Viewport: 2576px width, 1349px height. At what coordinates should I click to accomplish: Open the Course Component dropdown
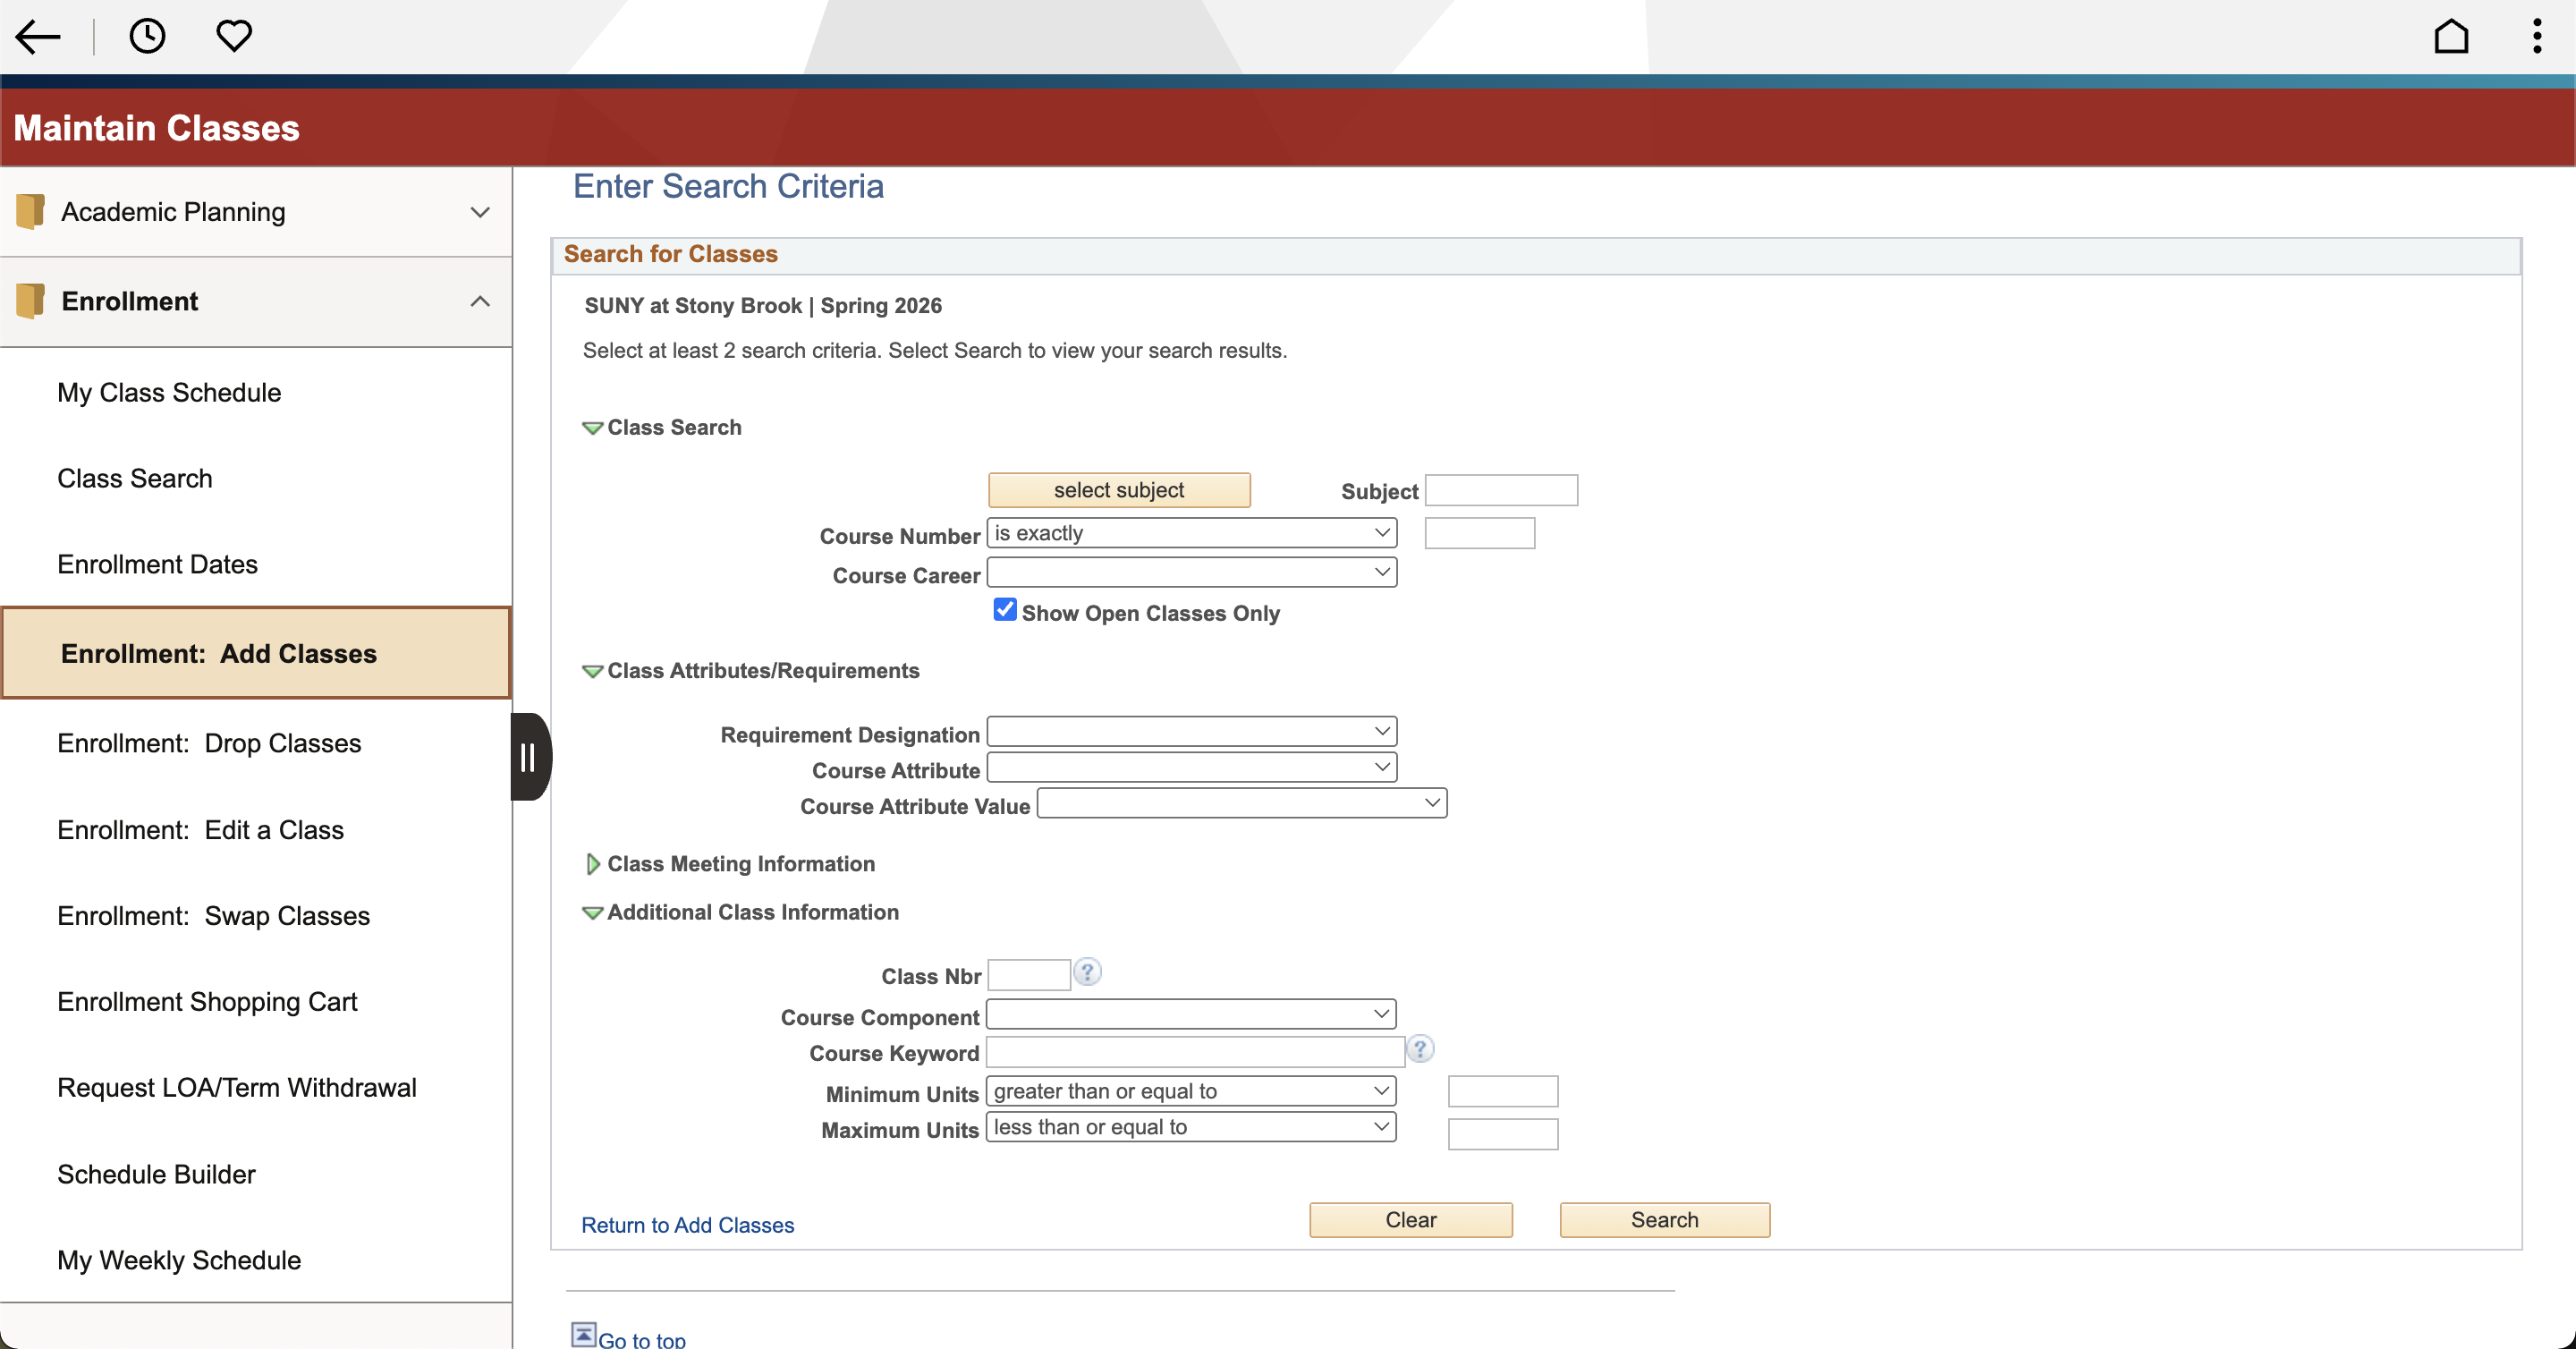1190,1014
